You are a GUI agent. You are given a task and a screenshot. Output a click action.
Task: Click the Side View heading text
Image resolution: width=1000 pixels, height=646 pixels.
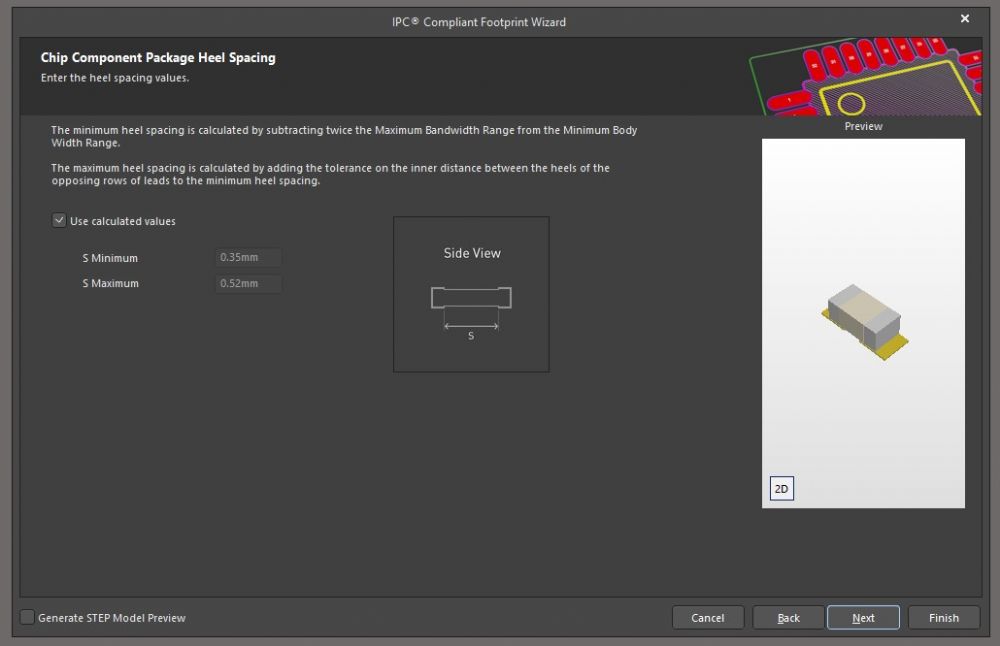(472, 254)
